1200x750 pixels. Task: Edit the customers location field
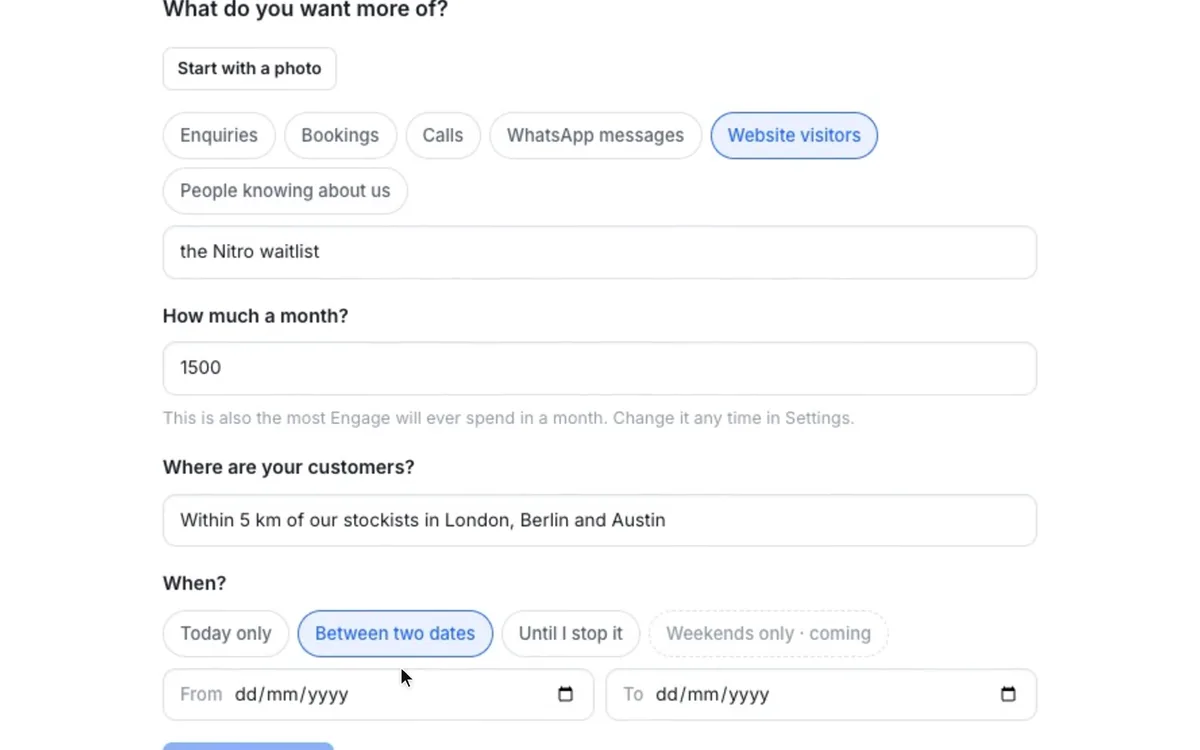coord(600,520)
